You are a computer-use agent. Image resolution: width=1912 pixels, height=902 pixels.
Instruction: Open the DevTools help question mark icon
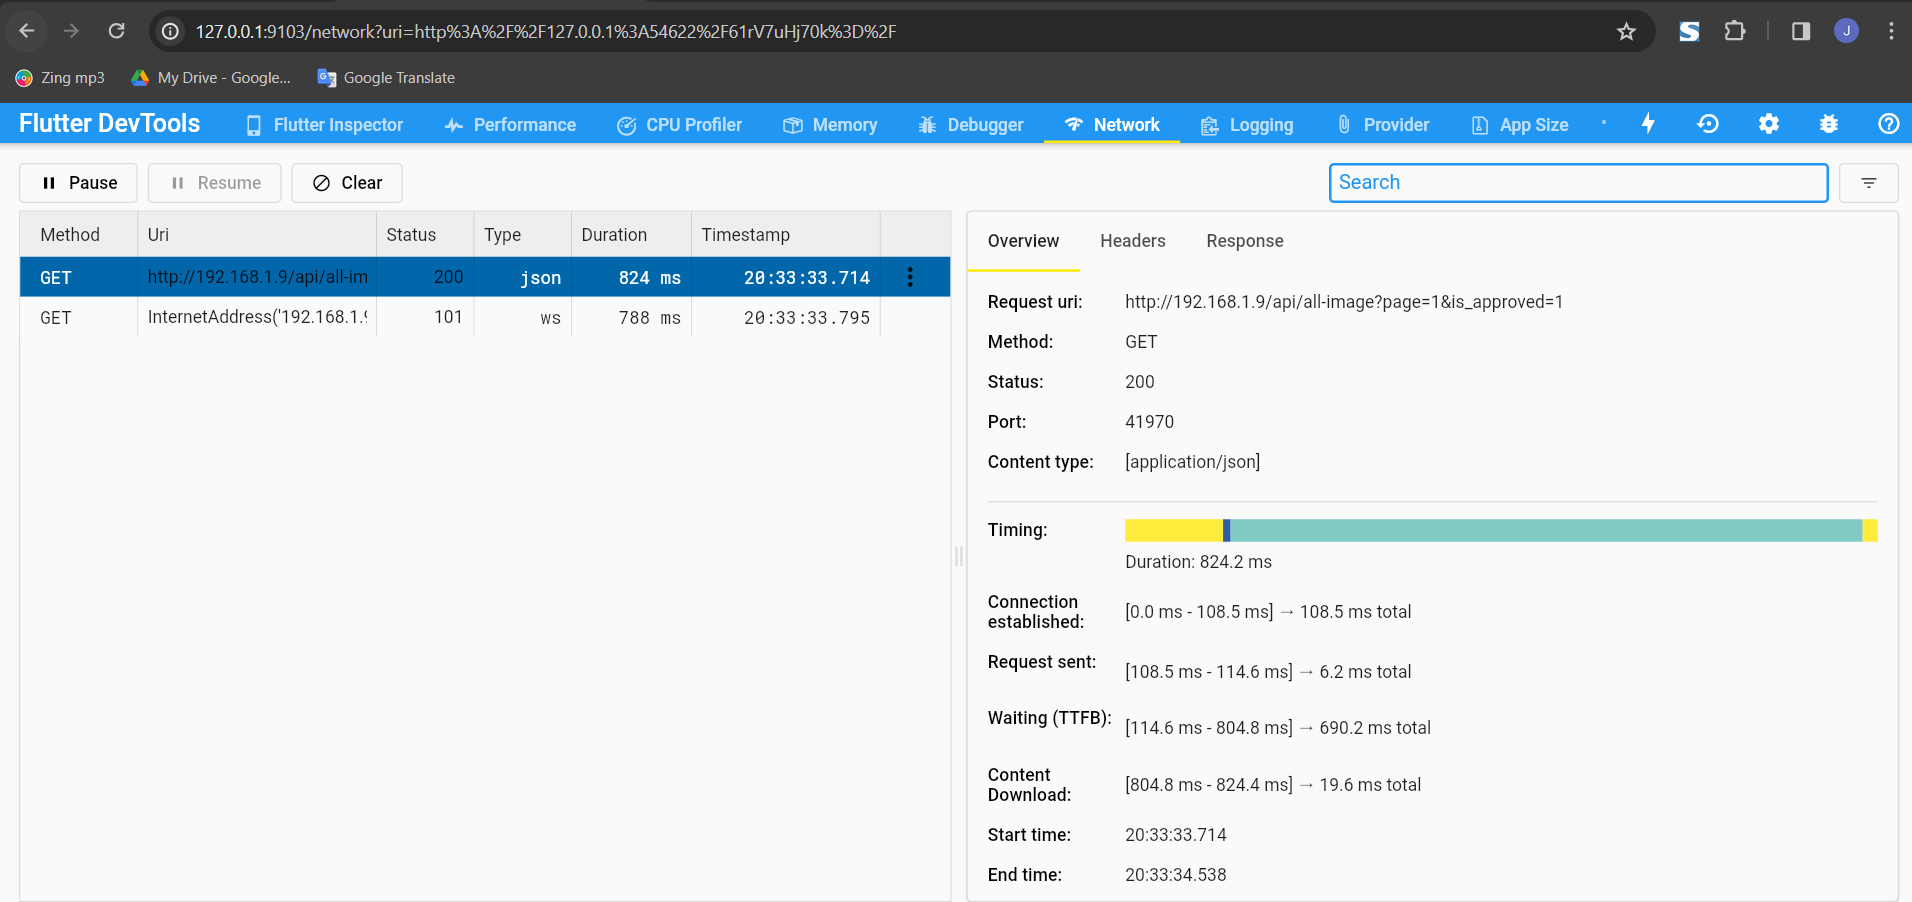[x=1888, y=124]
